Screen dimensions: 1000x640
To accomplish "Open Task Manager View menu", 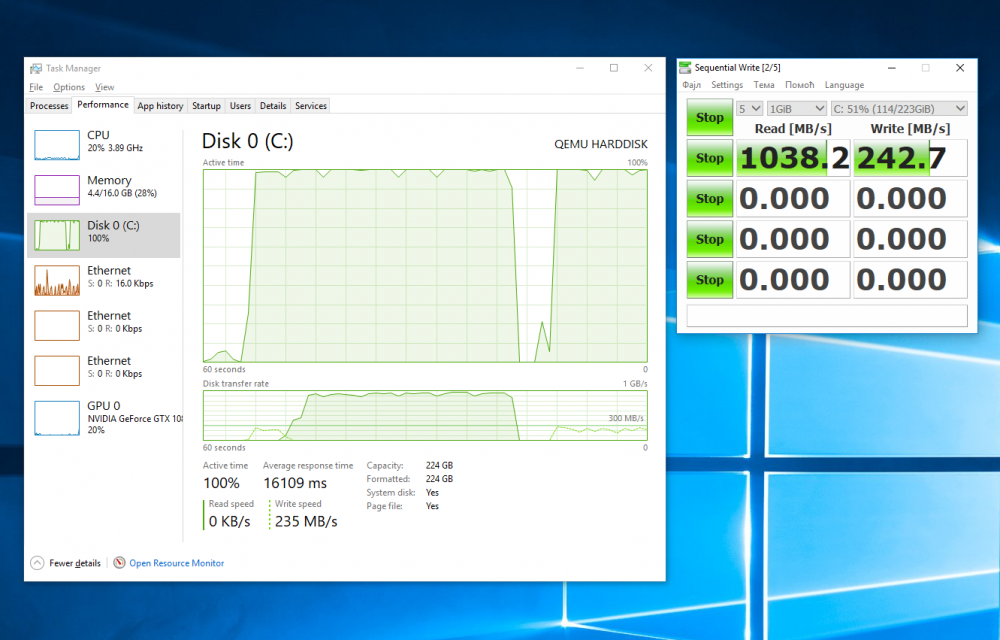I will tap(105, 87).
